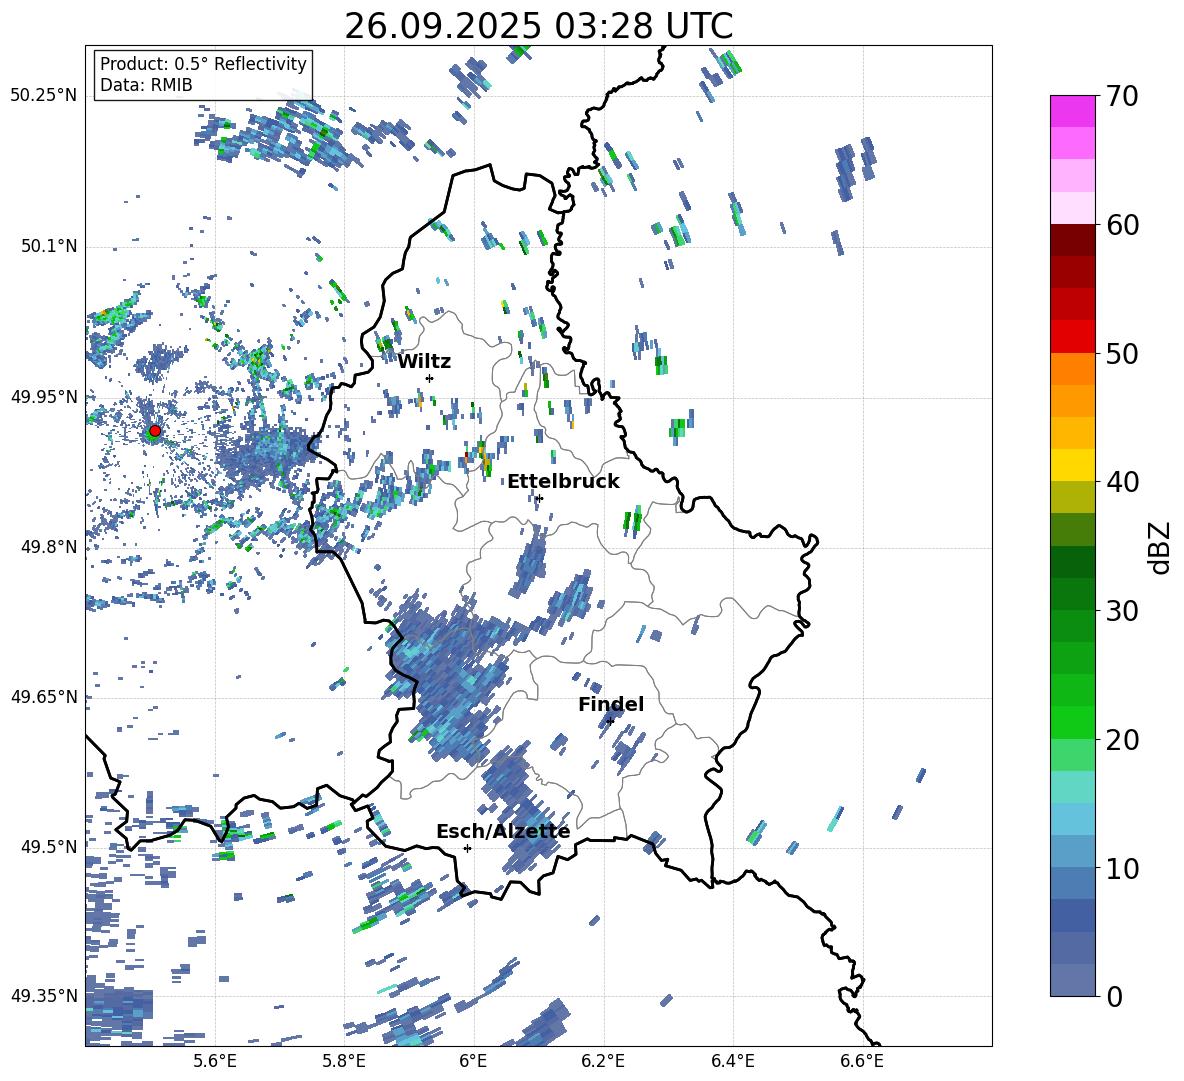Click the Findel station cross marker
Viewport: 1184px width, 1081px height.
[610, 721]
